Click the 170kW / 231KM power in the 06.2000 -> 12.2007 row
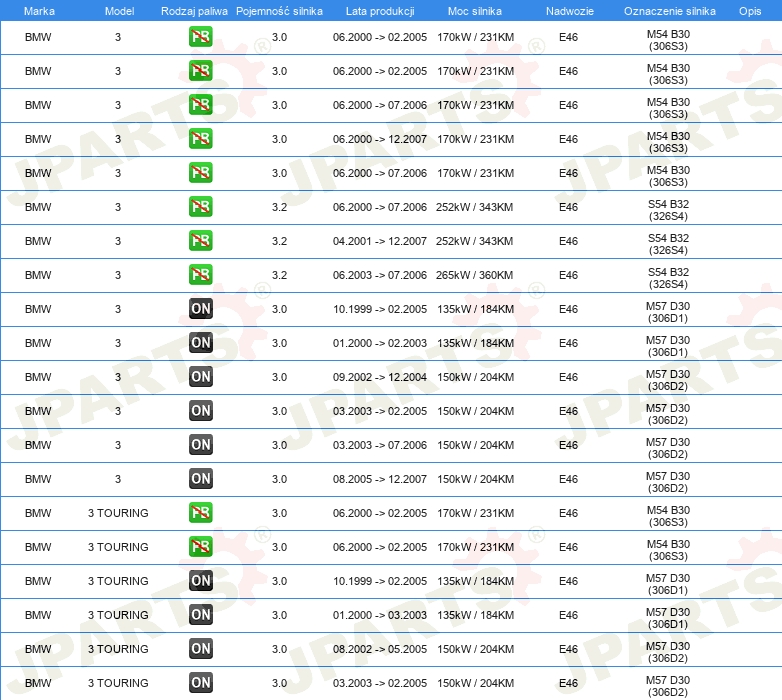Screen dimensions: 782x700 pos(475,139)
